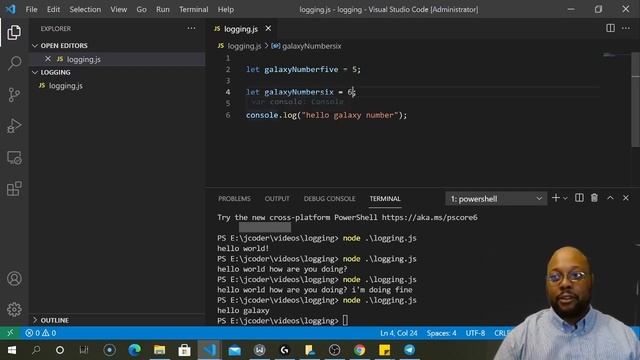
Task: Open the Selection menu
Action: pyautogui.click(x=85, y=9)
